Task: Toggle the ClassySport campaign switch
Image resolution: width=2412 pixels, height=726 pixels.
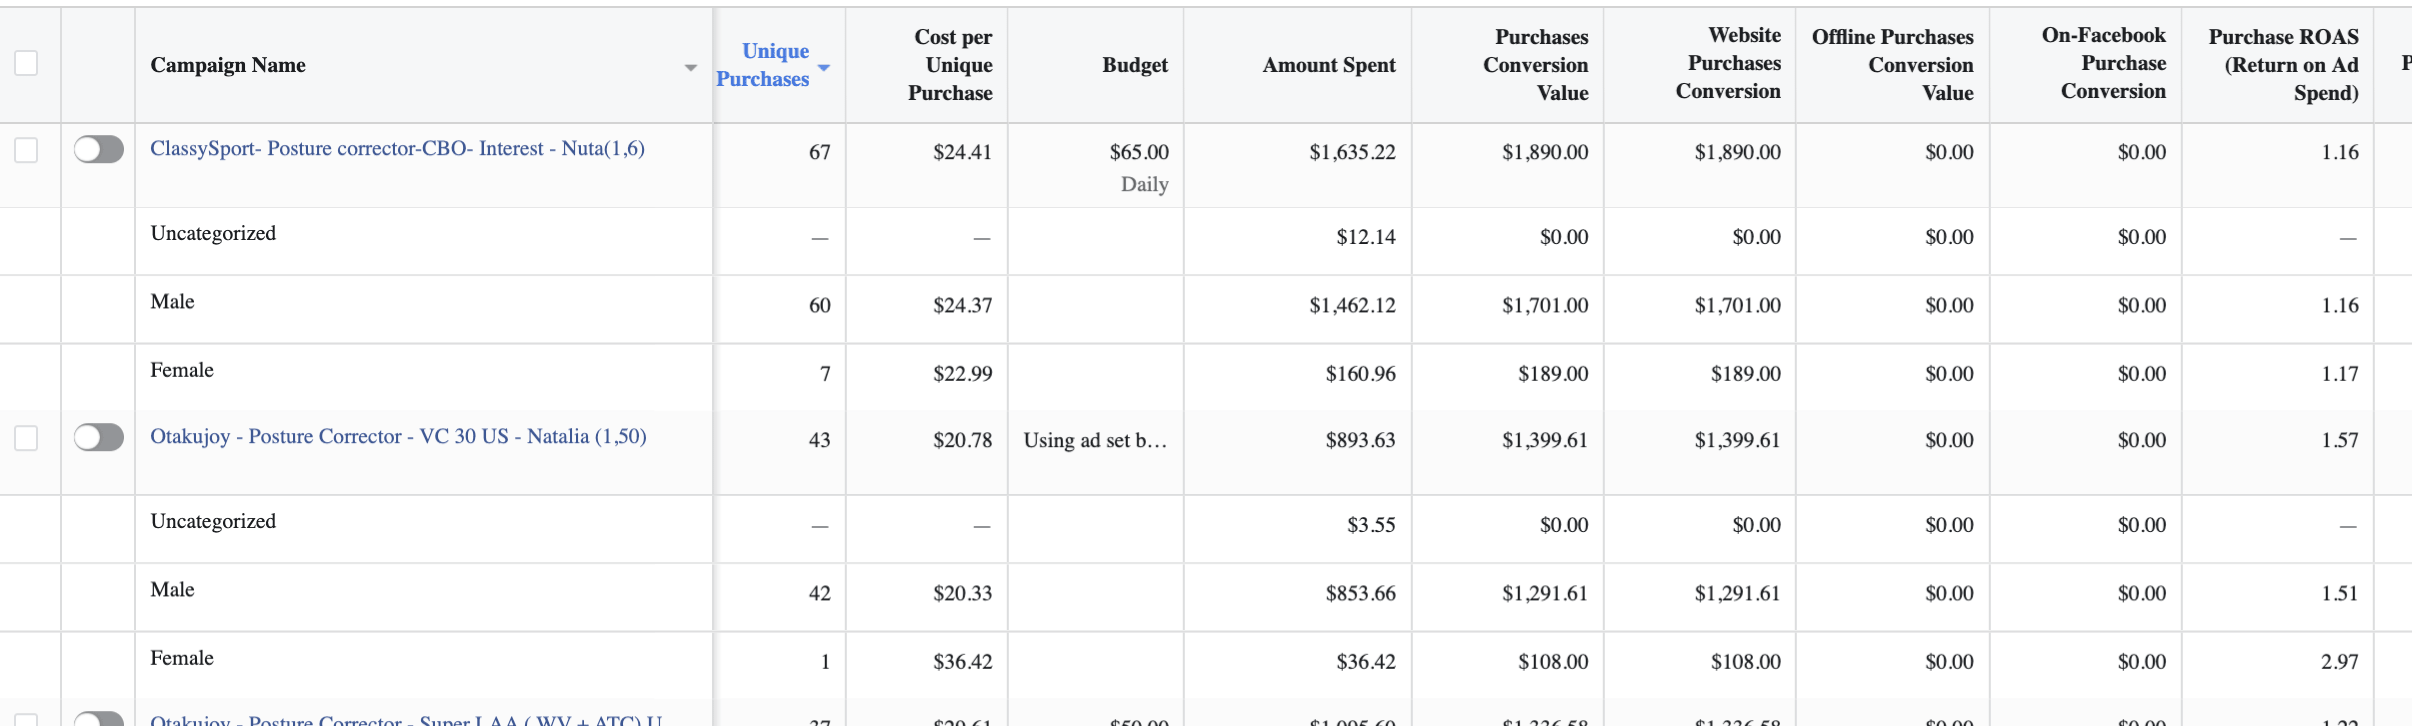Action: coord(98,150)
